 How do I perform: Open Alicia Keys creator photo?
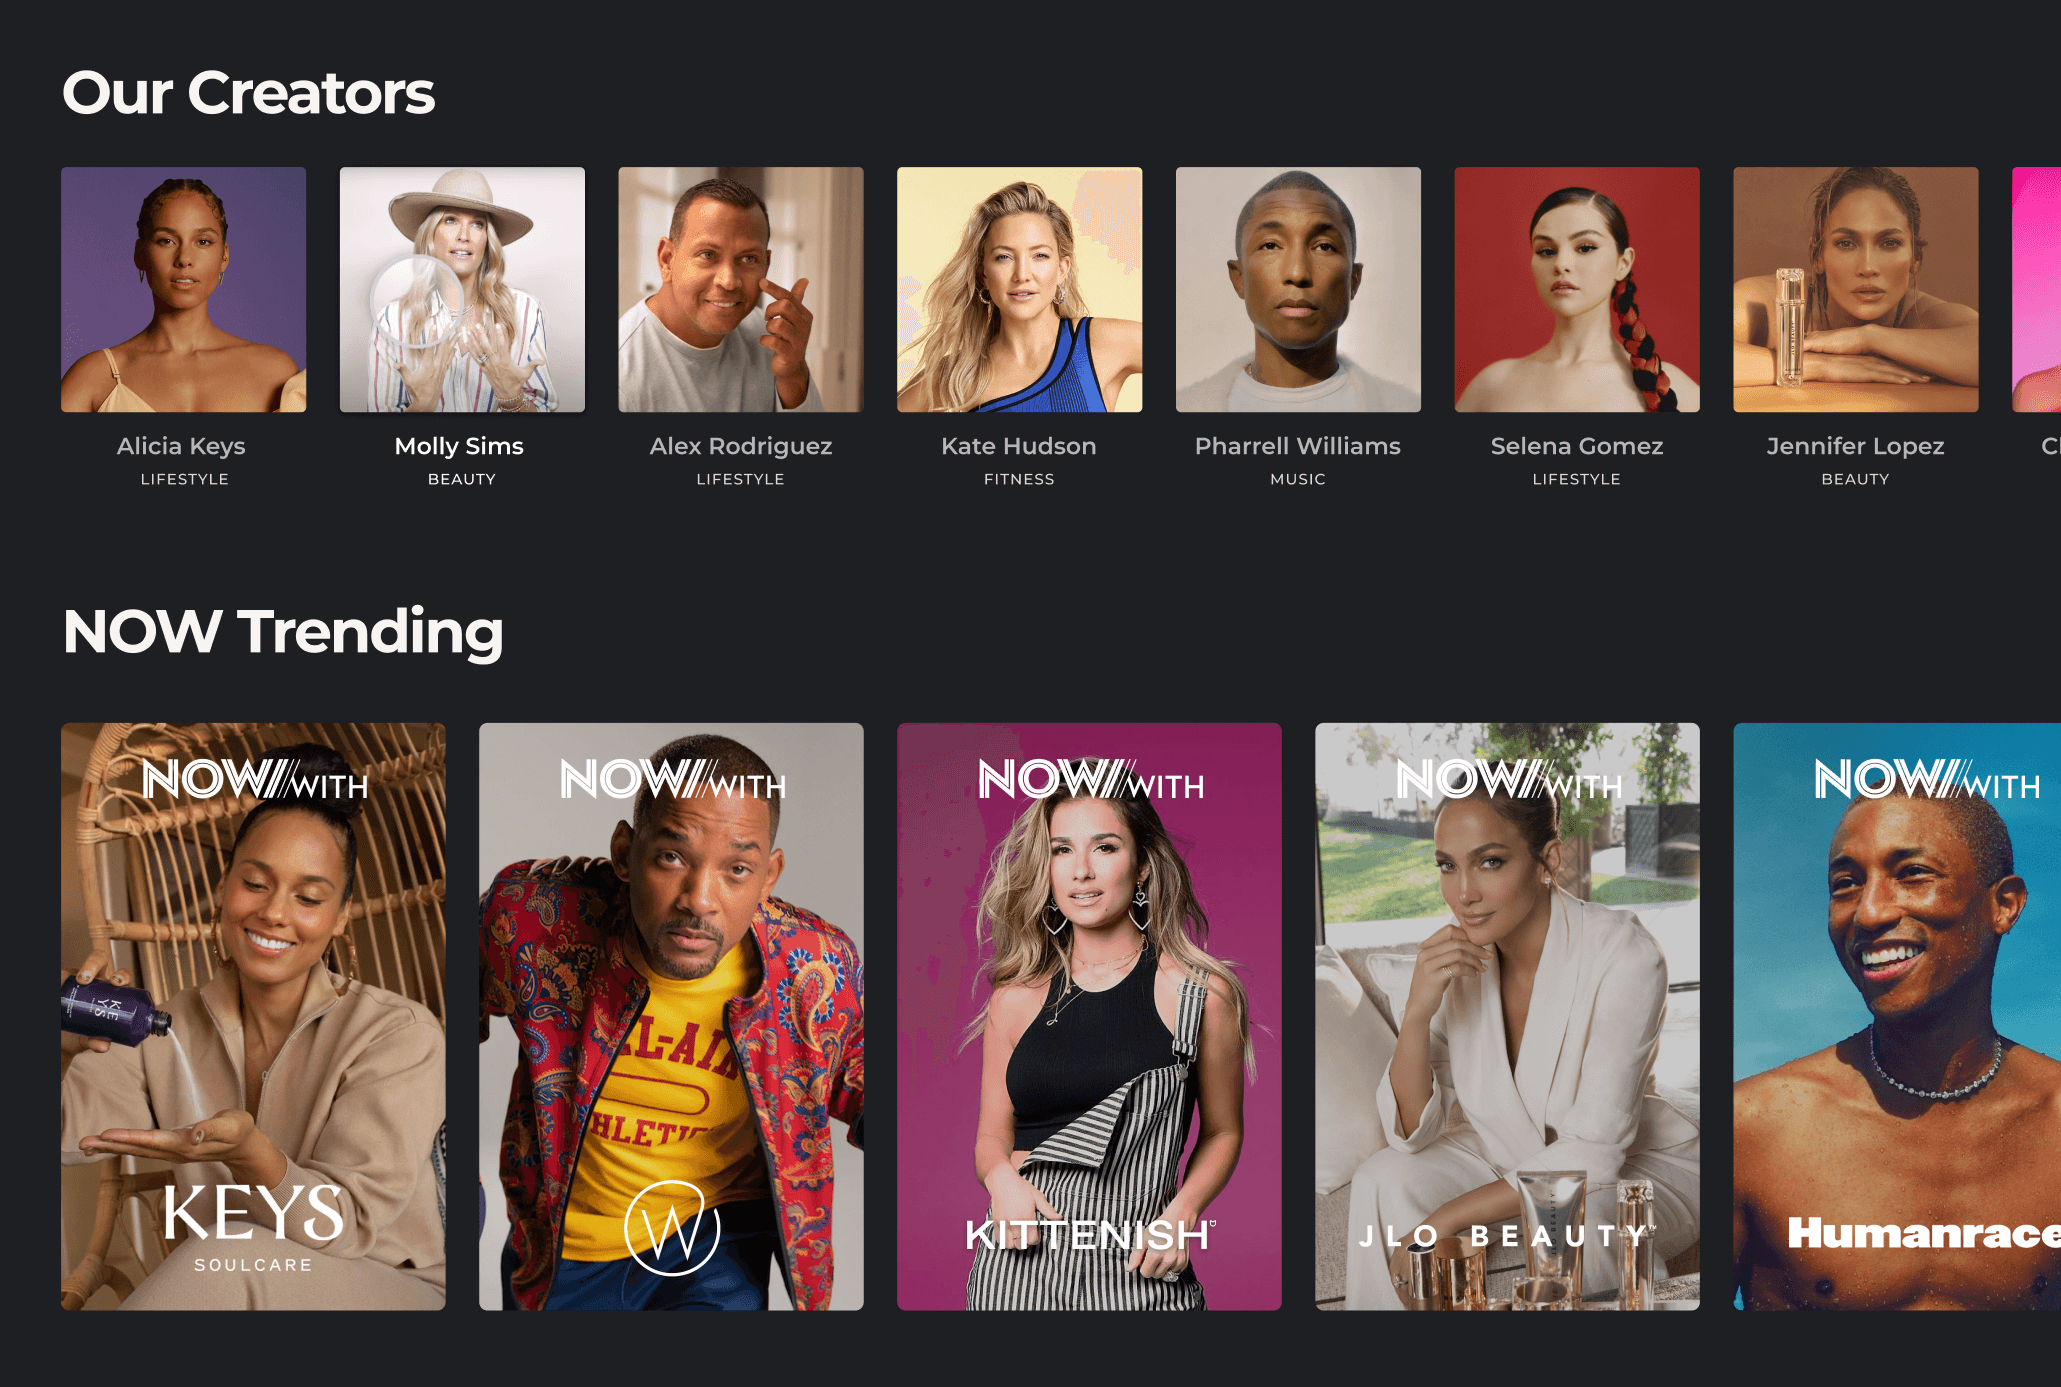184,290
